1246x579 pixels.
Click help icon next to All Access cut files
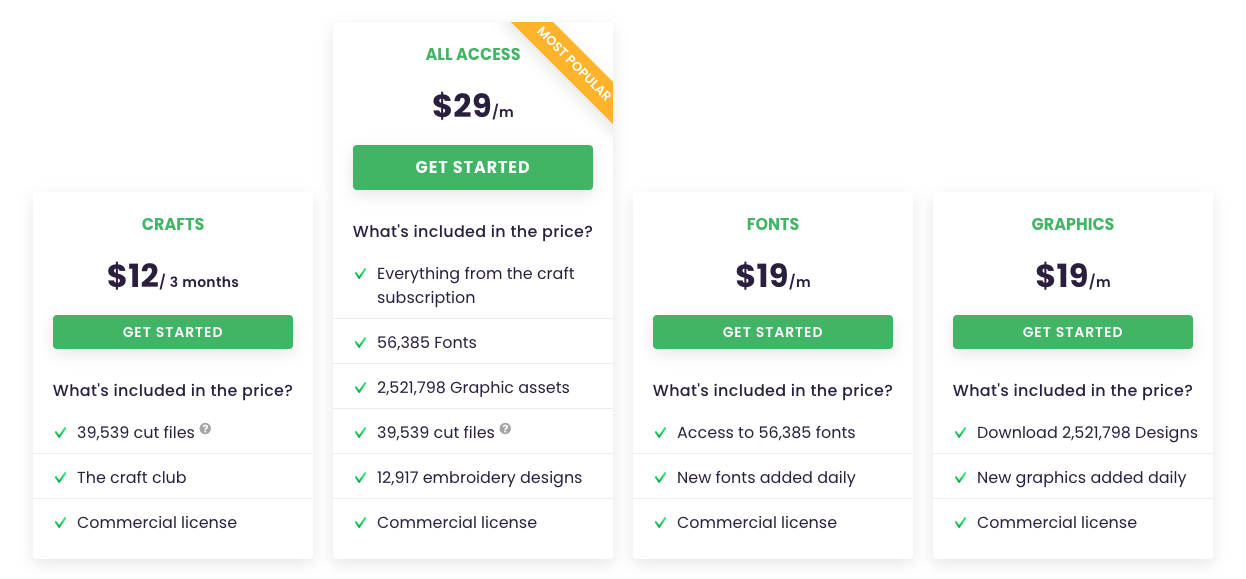point(505,429)
